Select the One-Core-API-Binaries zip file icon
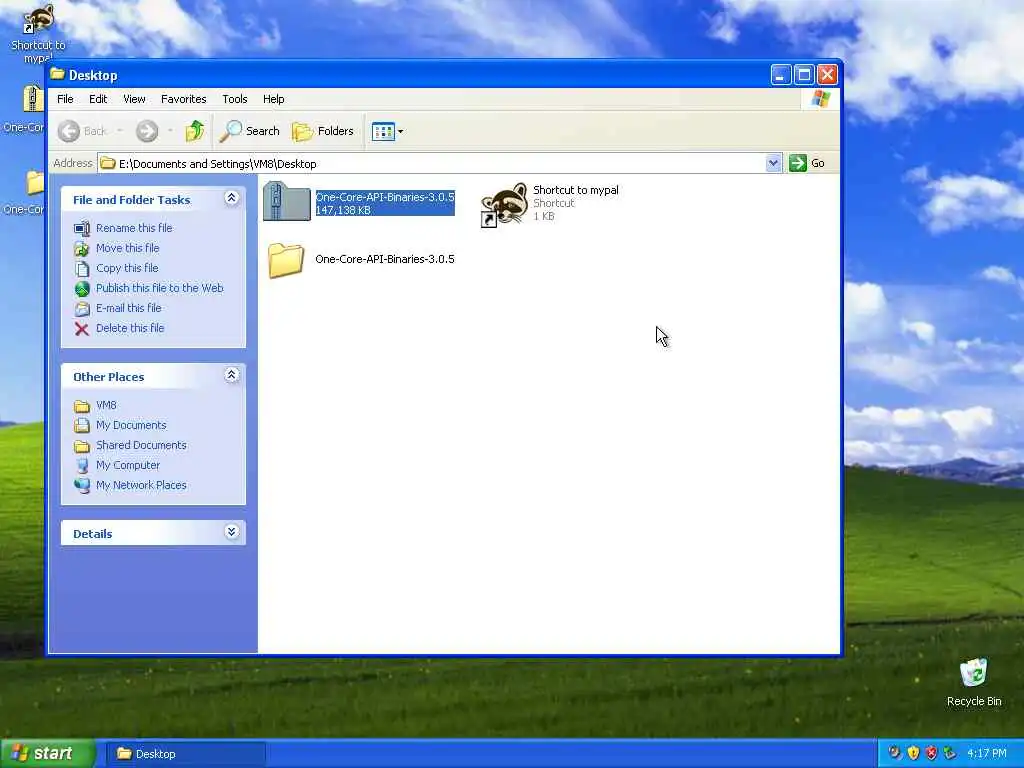The width and height of the screenshot is (1024, 768). (287, 201)
